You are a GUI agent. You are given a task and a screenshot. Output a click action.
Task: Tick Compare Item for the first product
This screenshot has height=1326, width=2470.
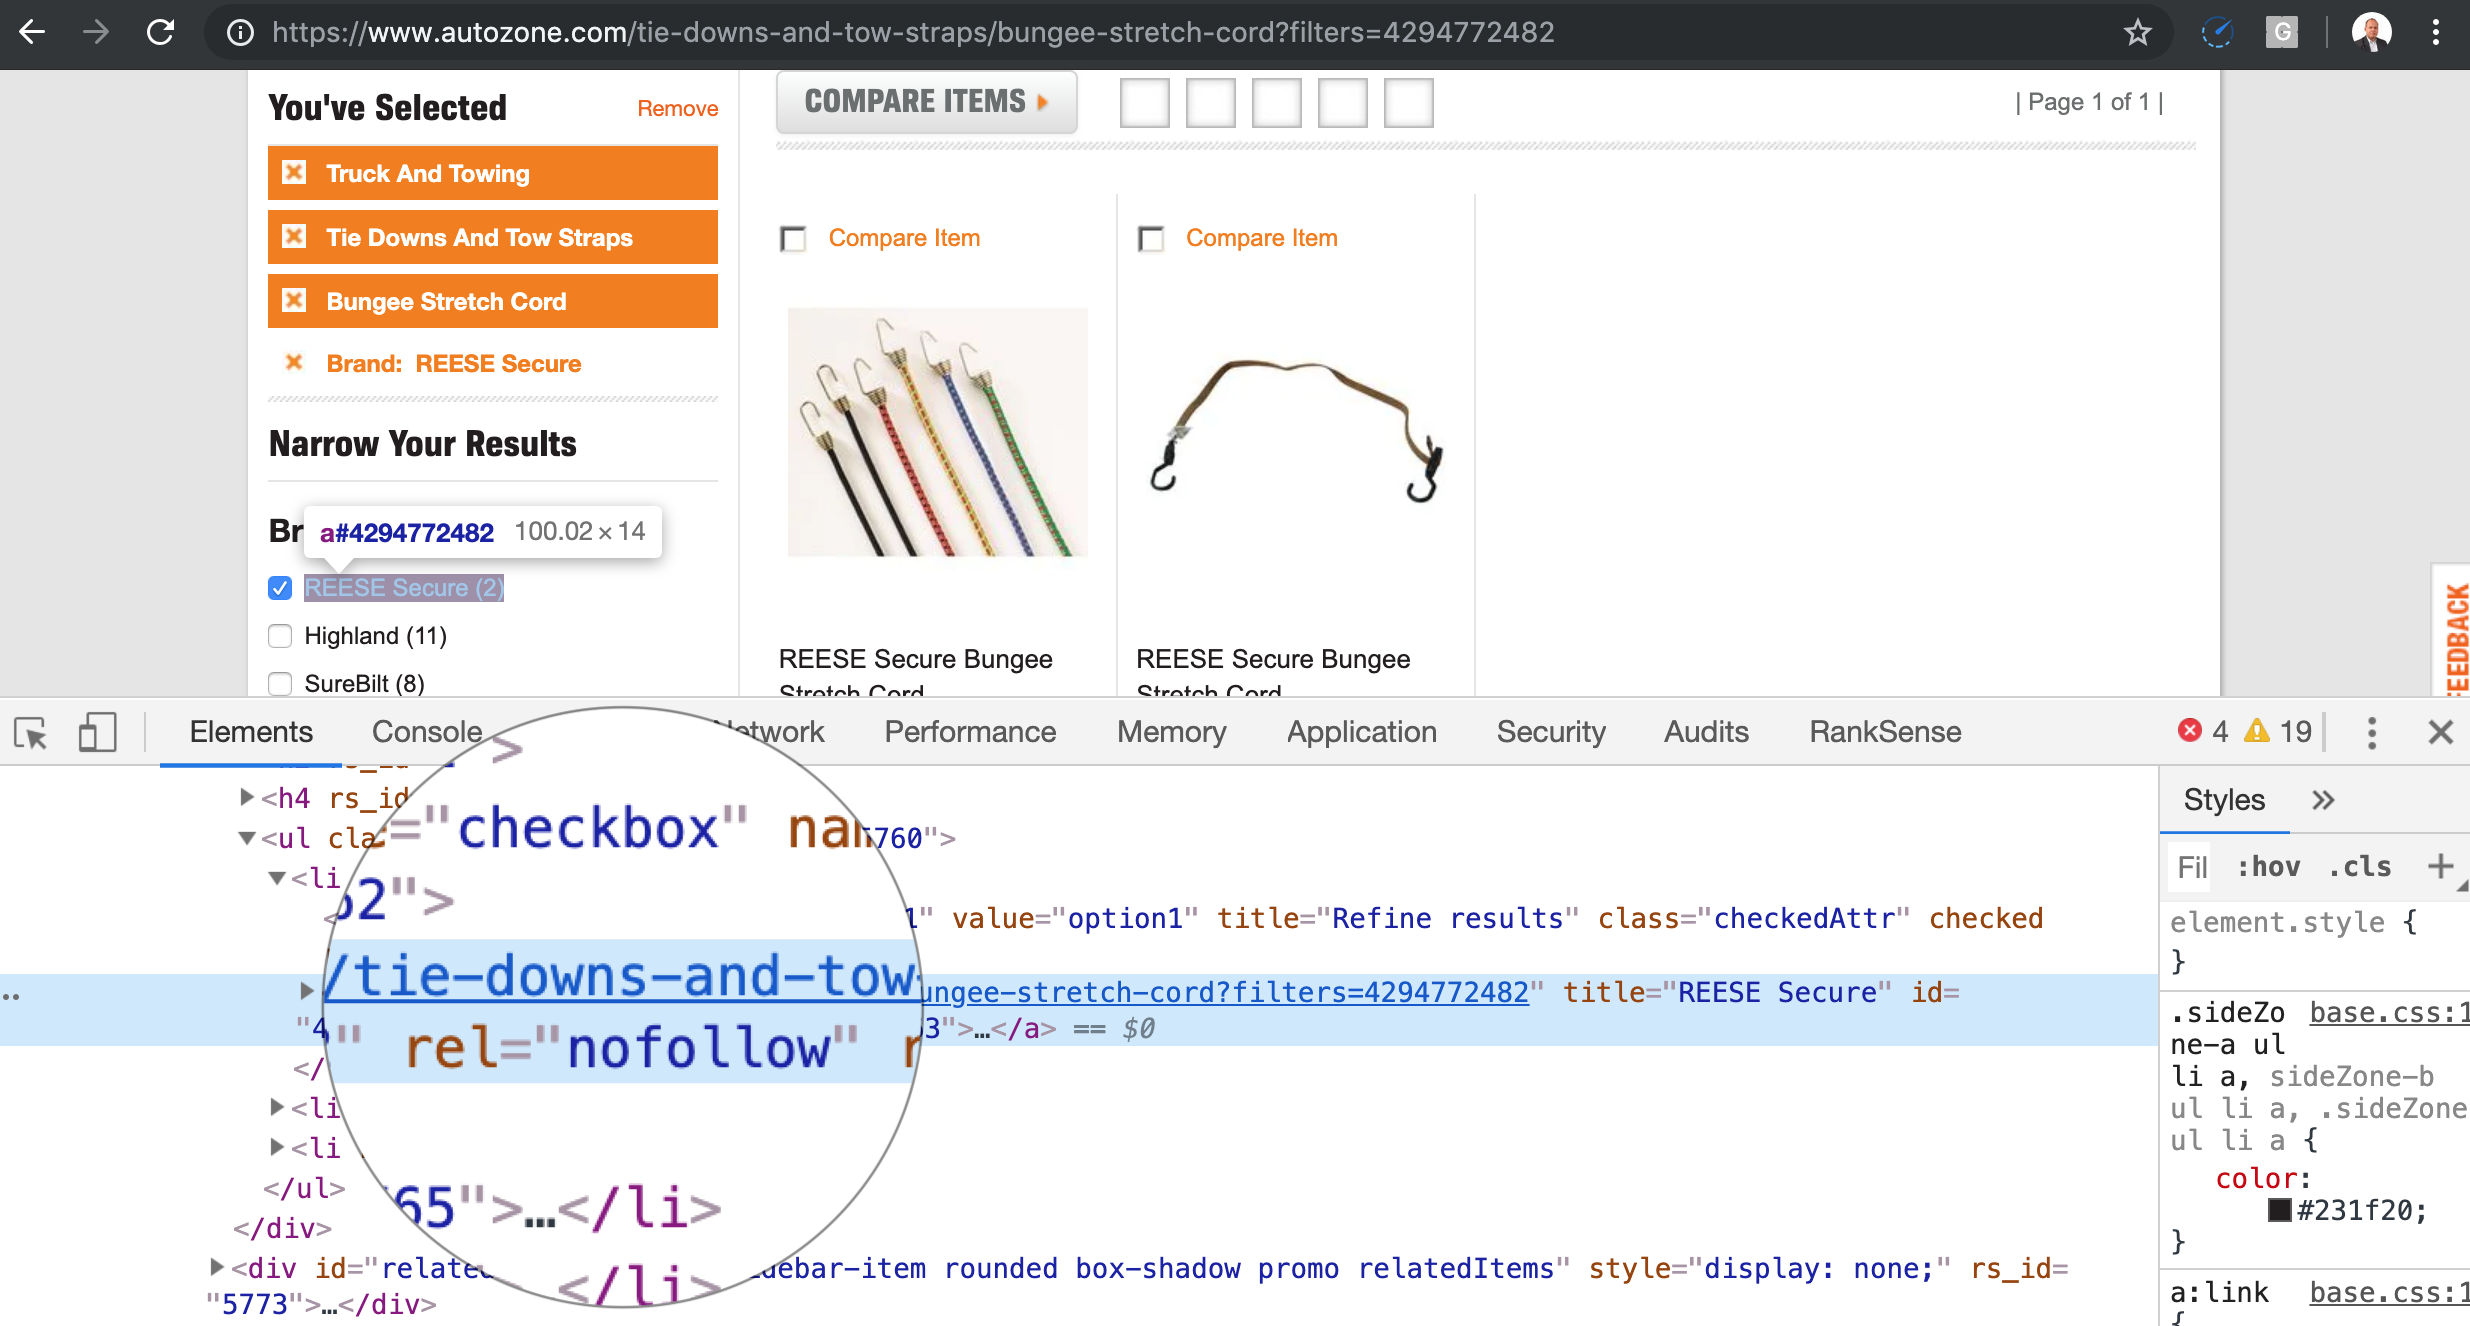[x=793, y=239]
